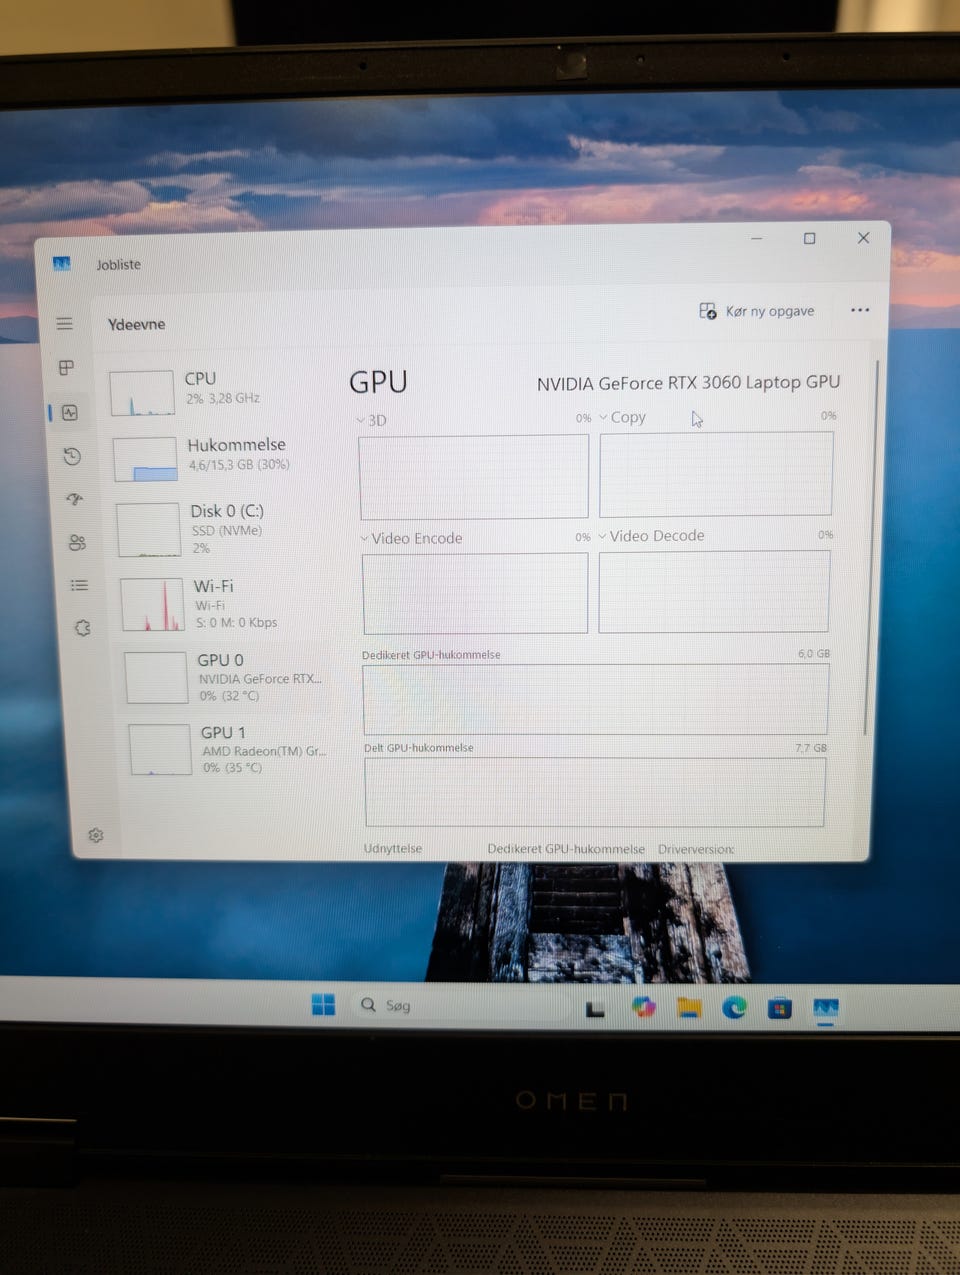
Task: Click the Kør ny opgave button
Action: [x=757, y=311]
